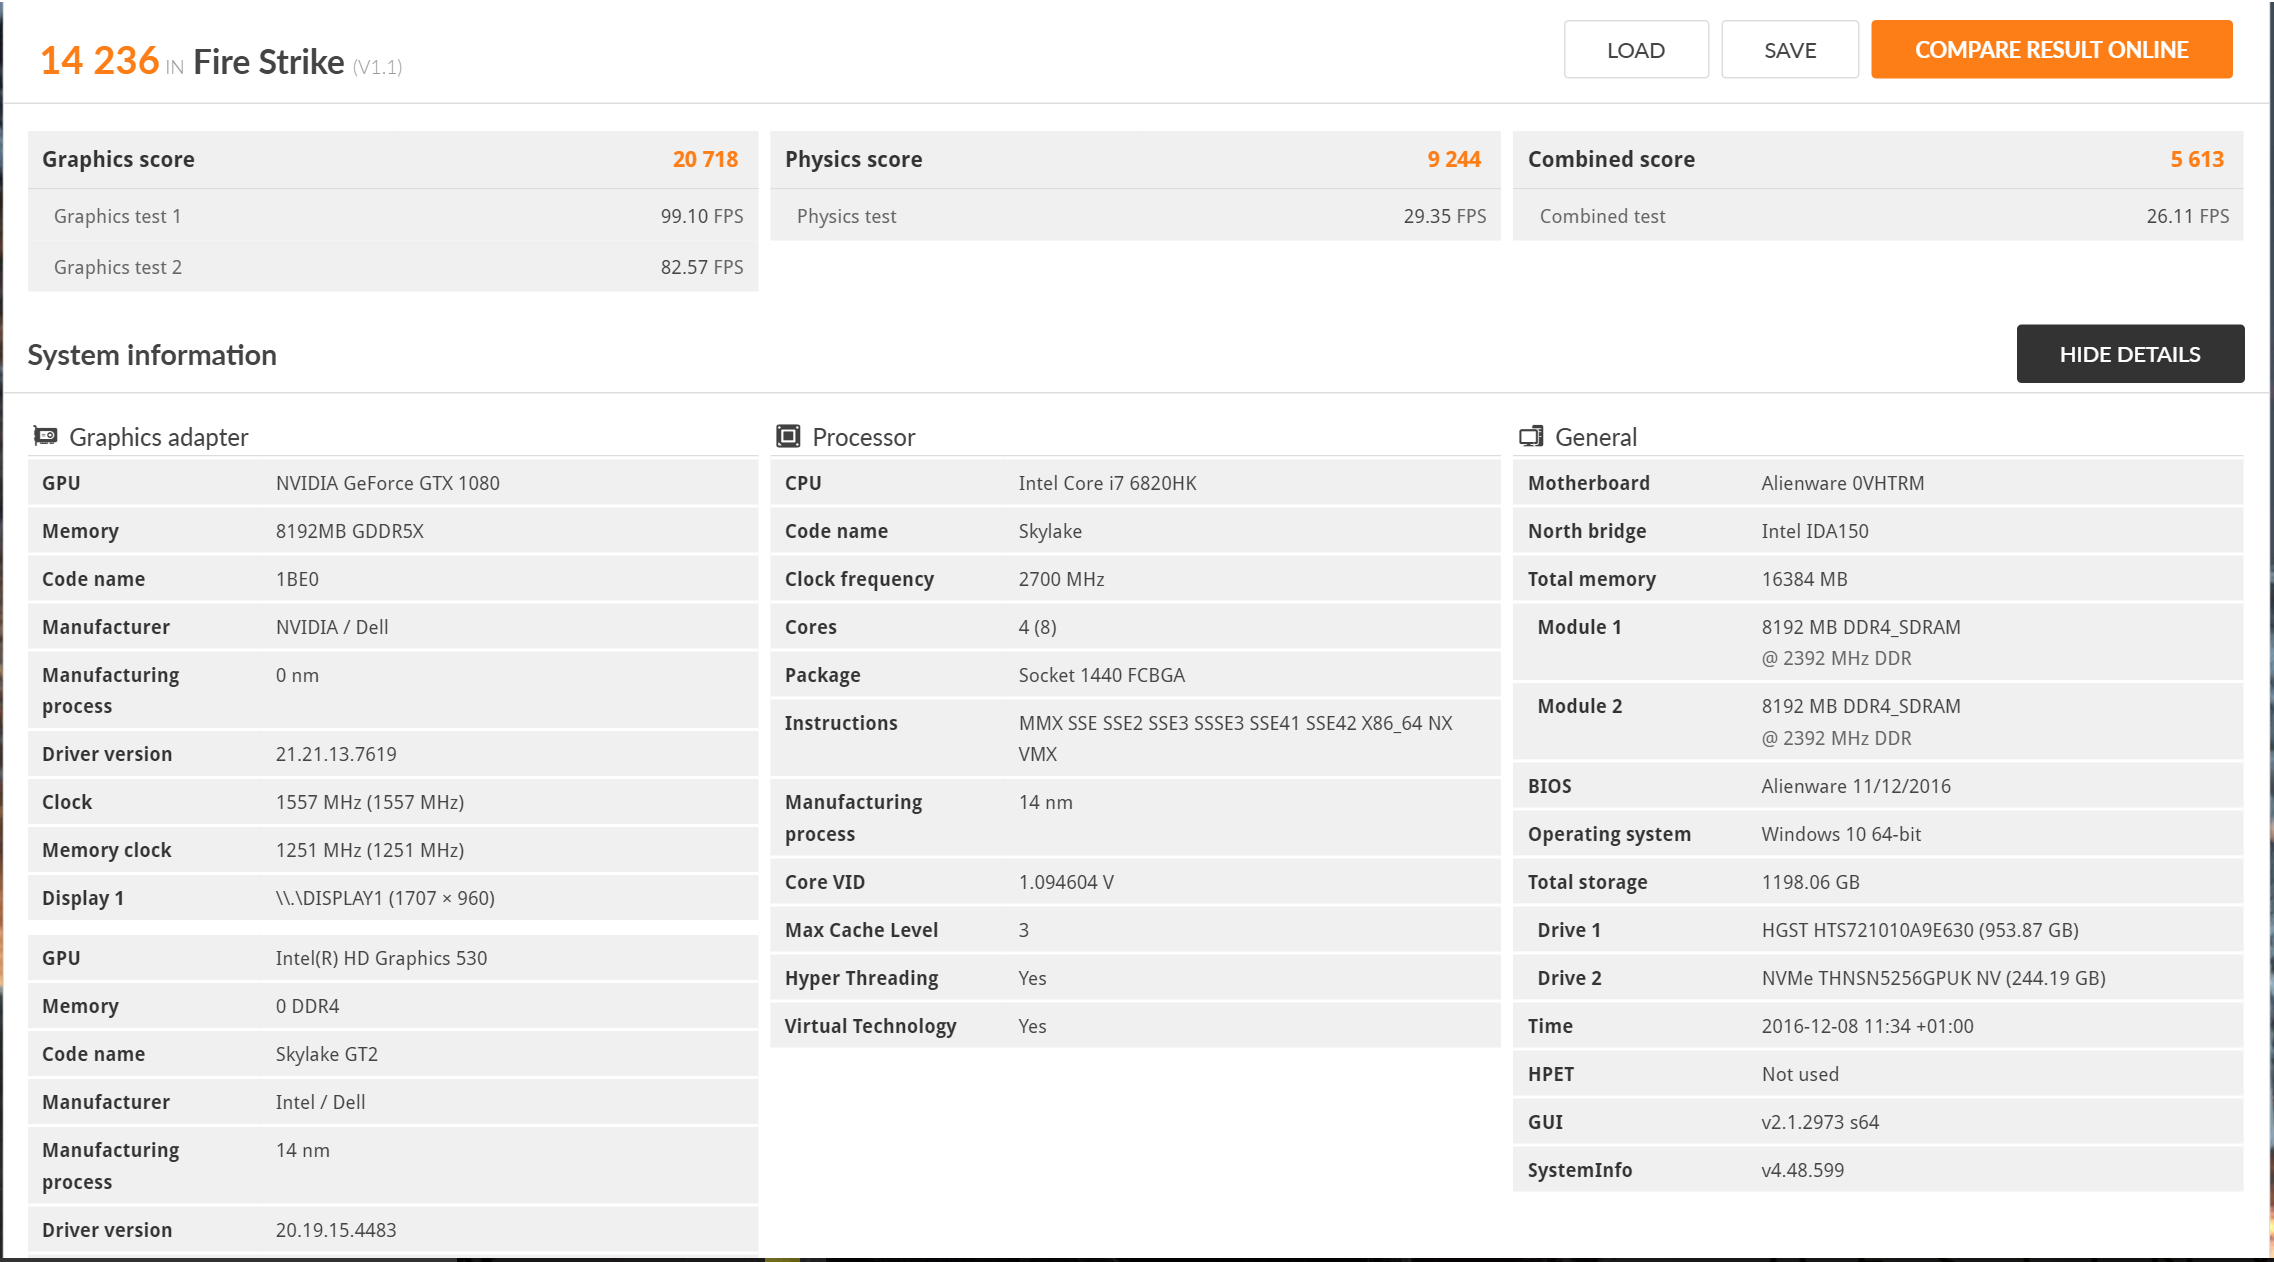Click the 14 236 overall score
The width and height of the screenshot is (2274, 1262).
click(x=99, y=61)
